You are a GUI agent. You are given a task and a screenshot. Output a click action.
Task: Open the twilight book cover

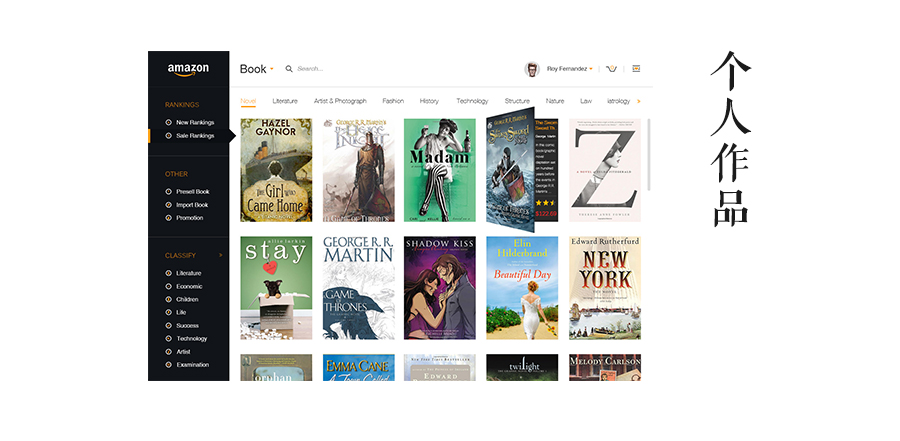click(522, 368)
